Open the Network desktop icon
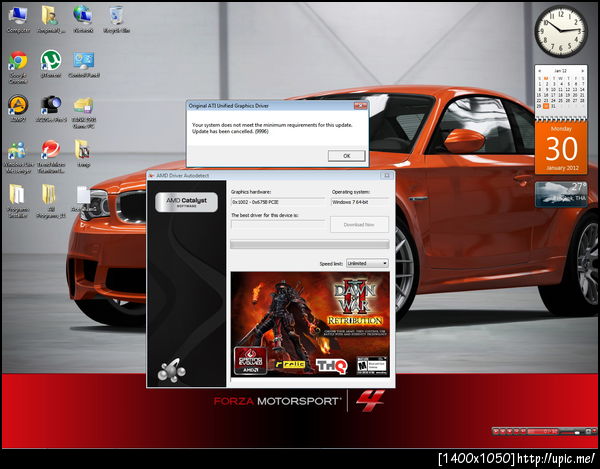This screenshot has height=469, width=600. point(83,20)
